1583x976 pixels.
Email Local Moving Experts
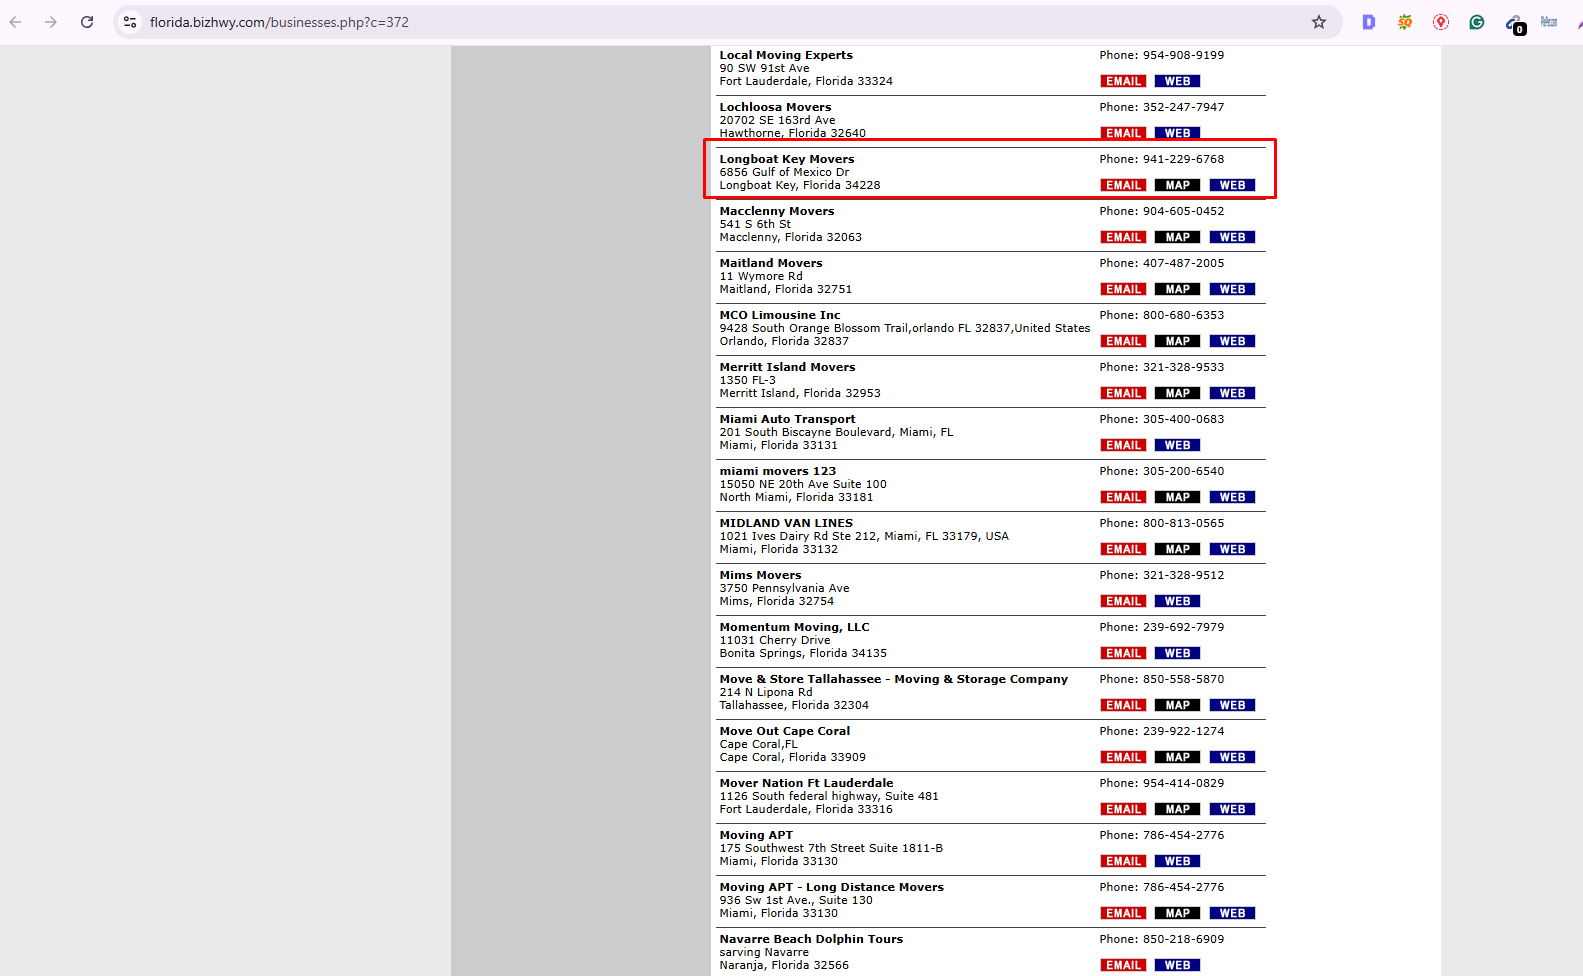[x=1123, y=82]
